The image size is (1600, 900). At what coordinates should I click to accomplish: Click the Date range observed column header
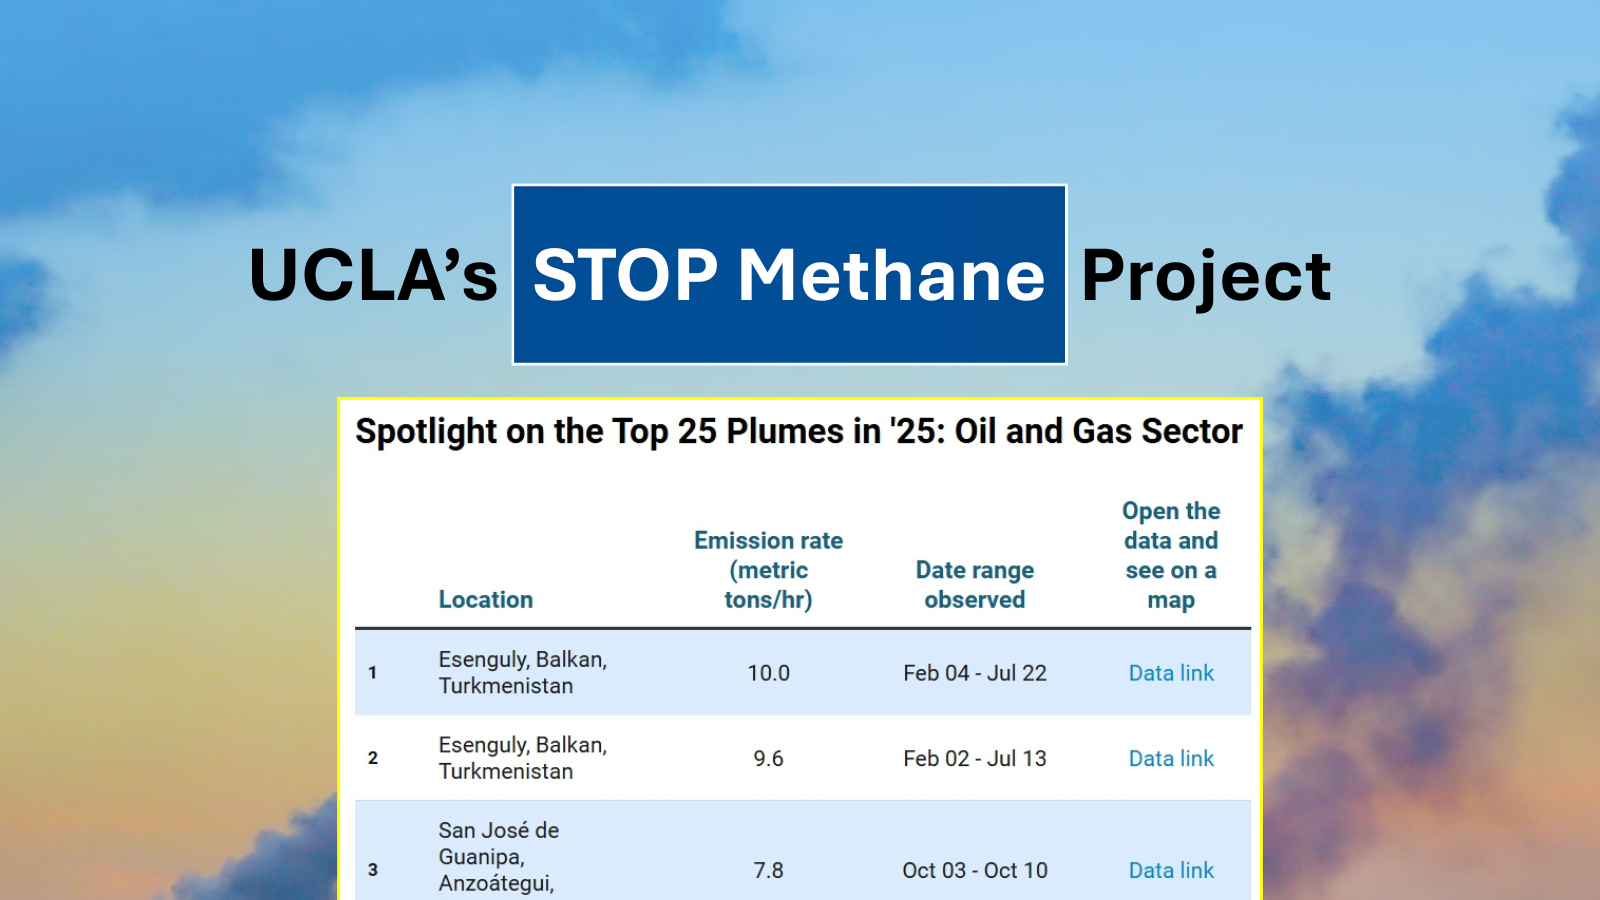975,585
